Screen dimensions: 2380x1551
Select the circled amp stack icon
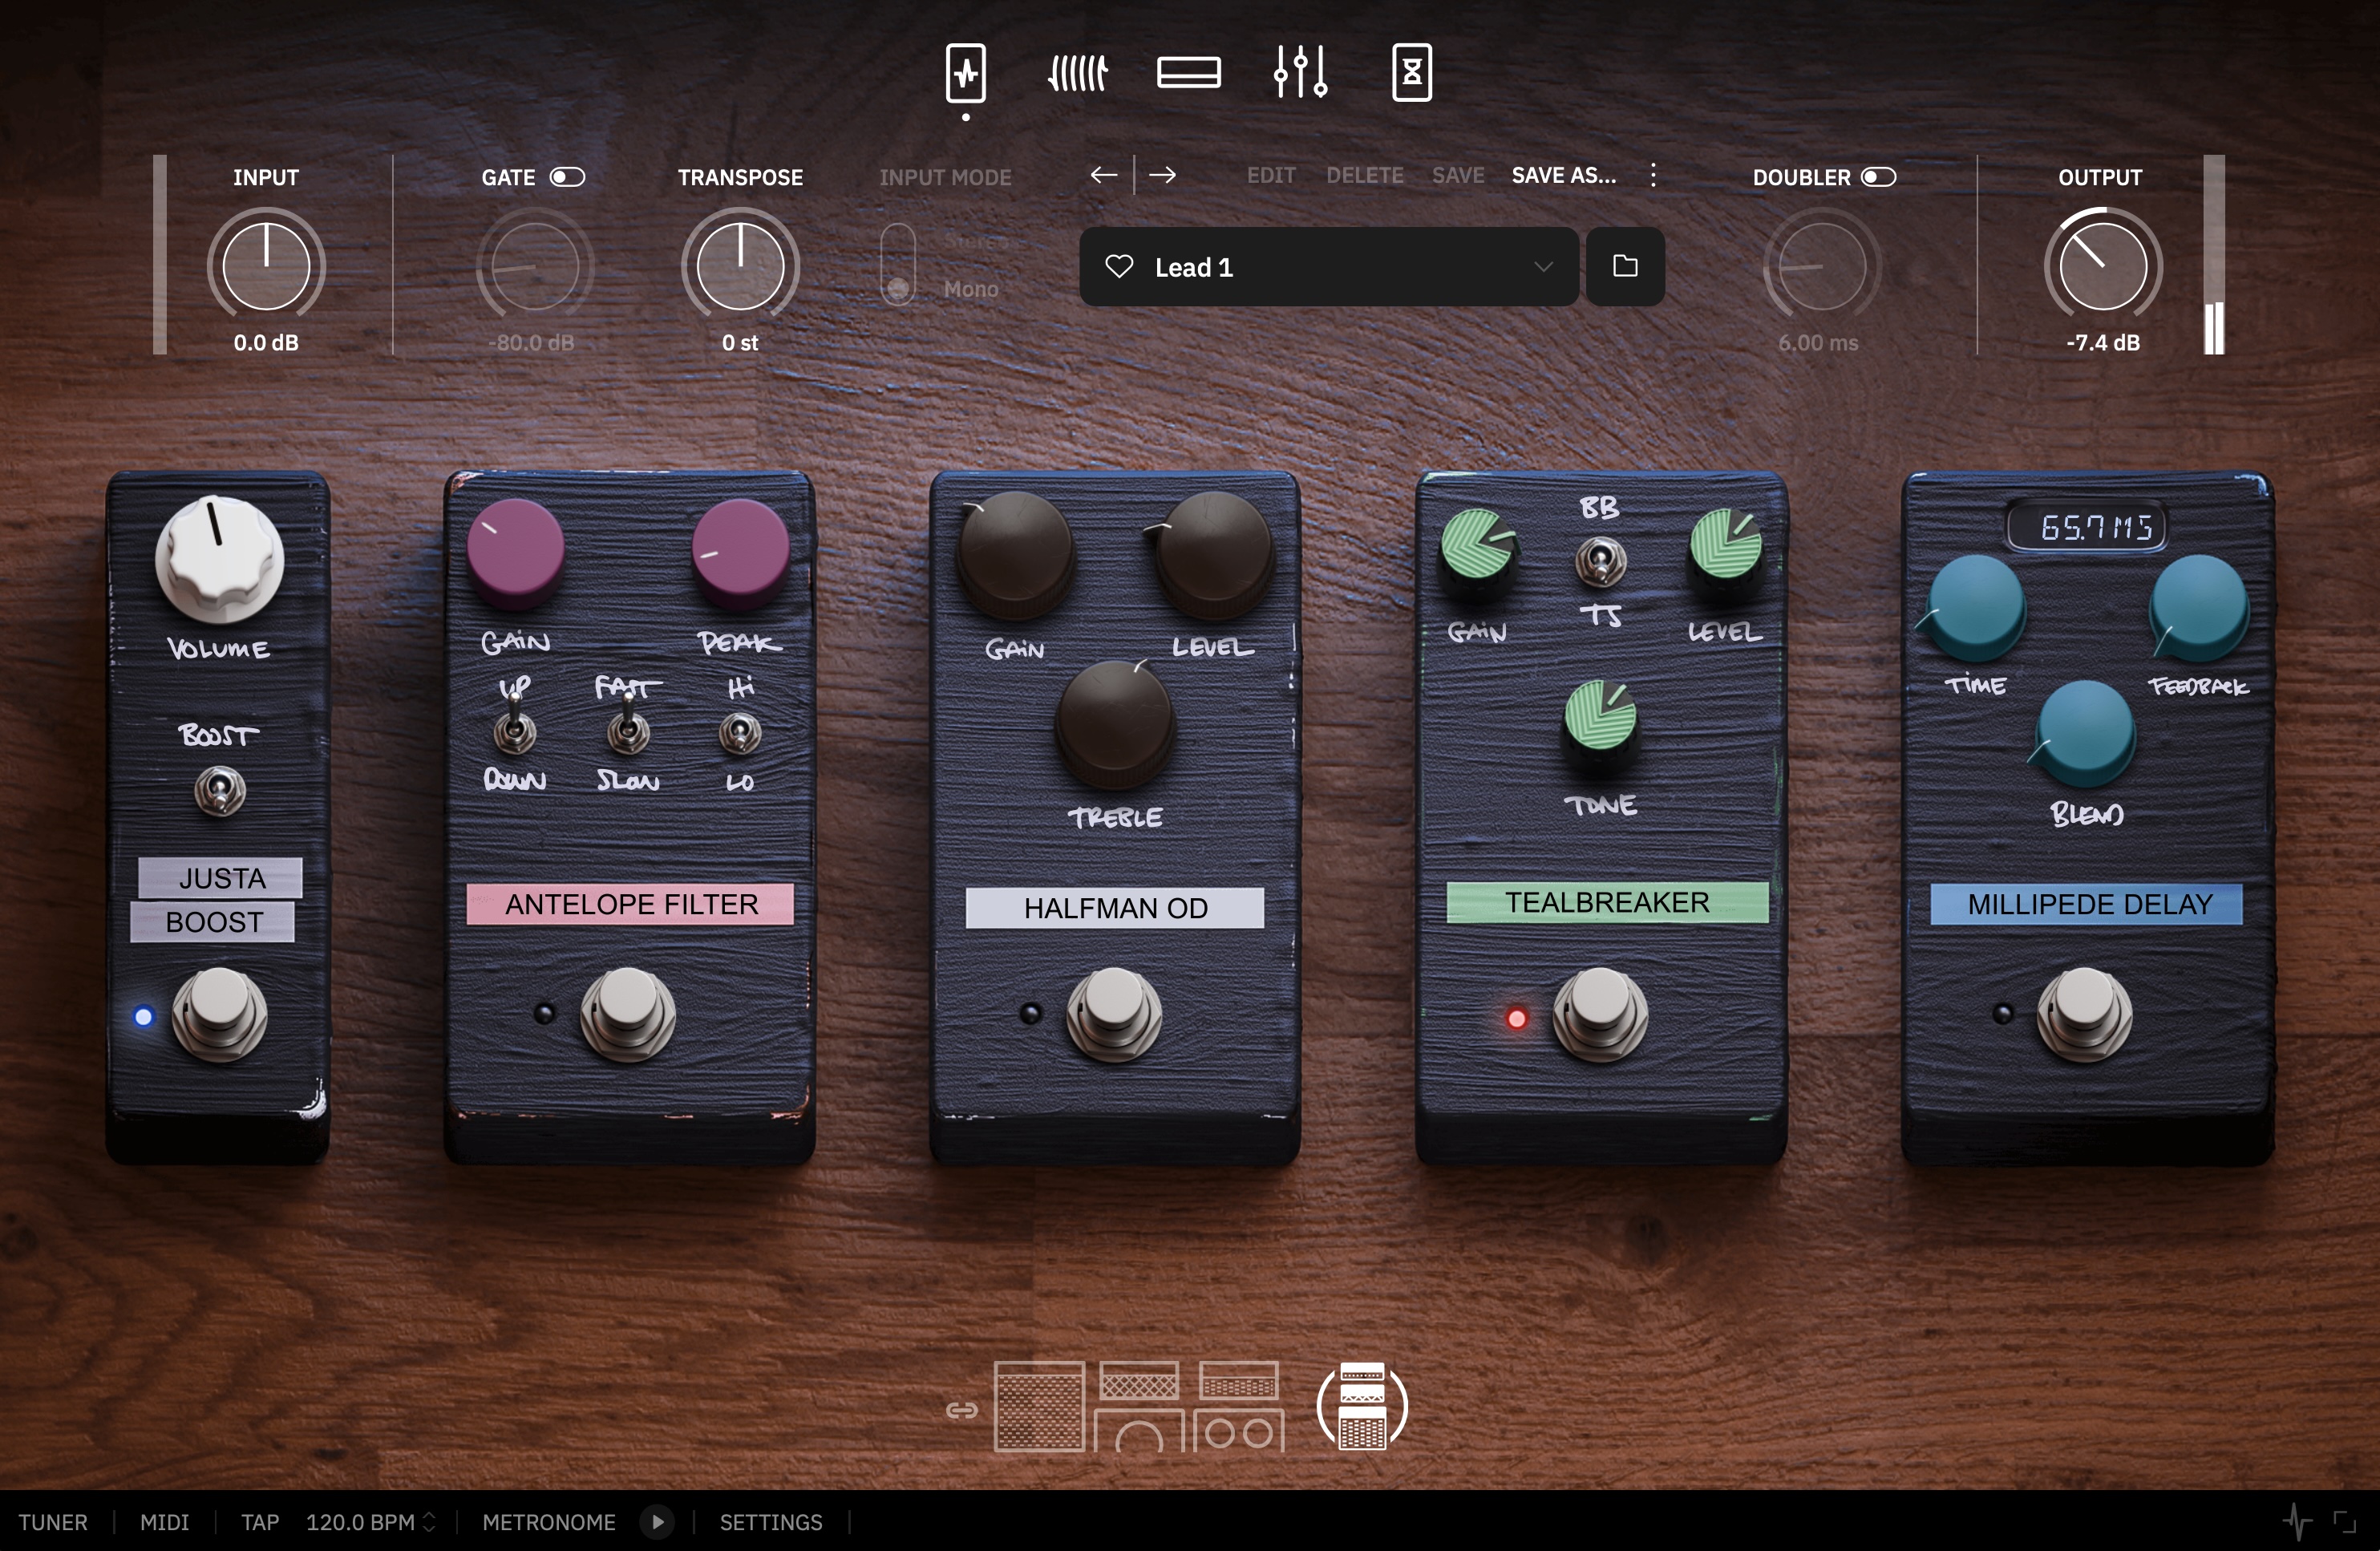1362,1406
